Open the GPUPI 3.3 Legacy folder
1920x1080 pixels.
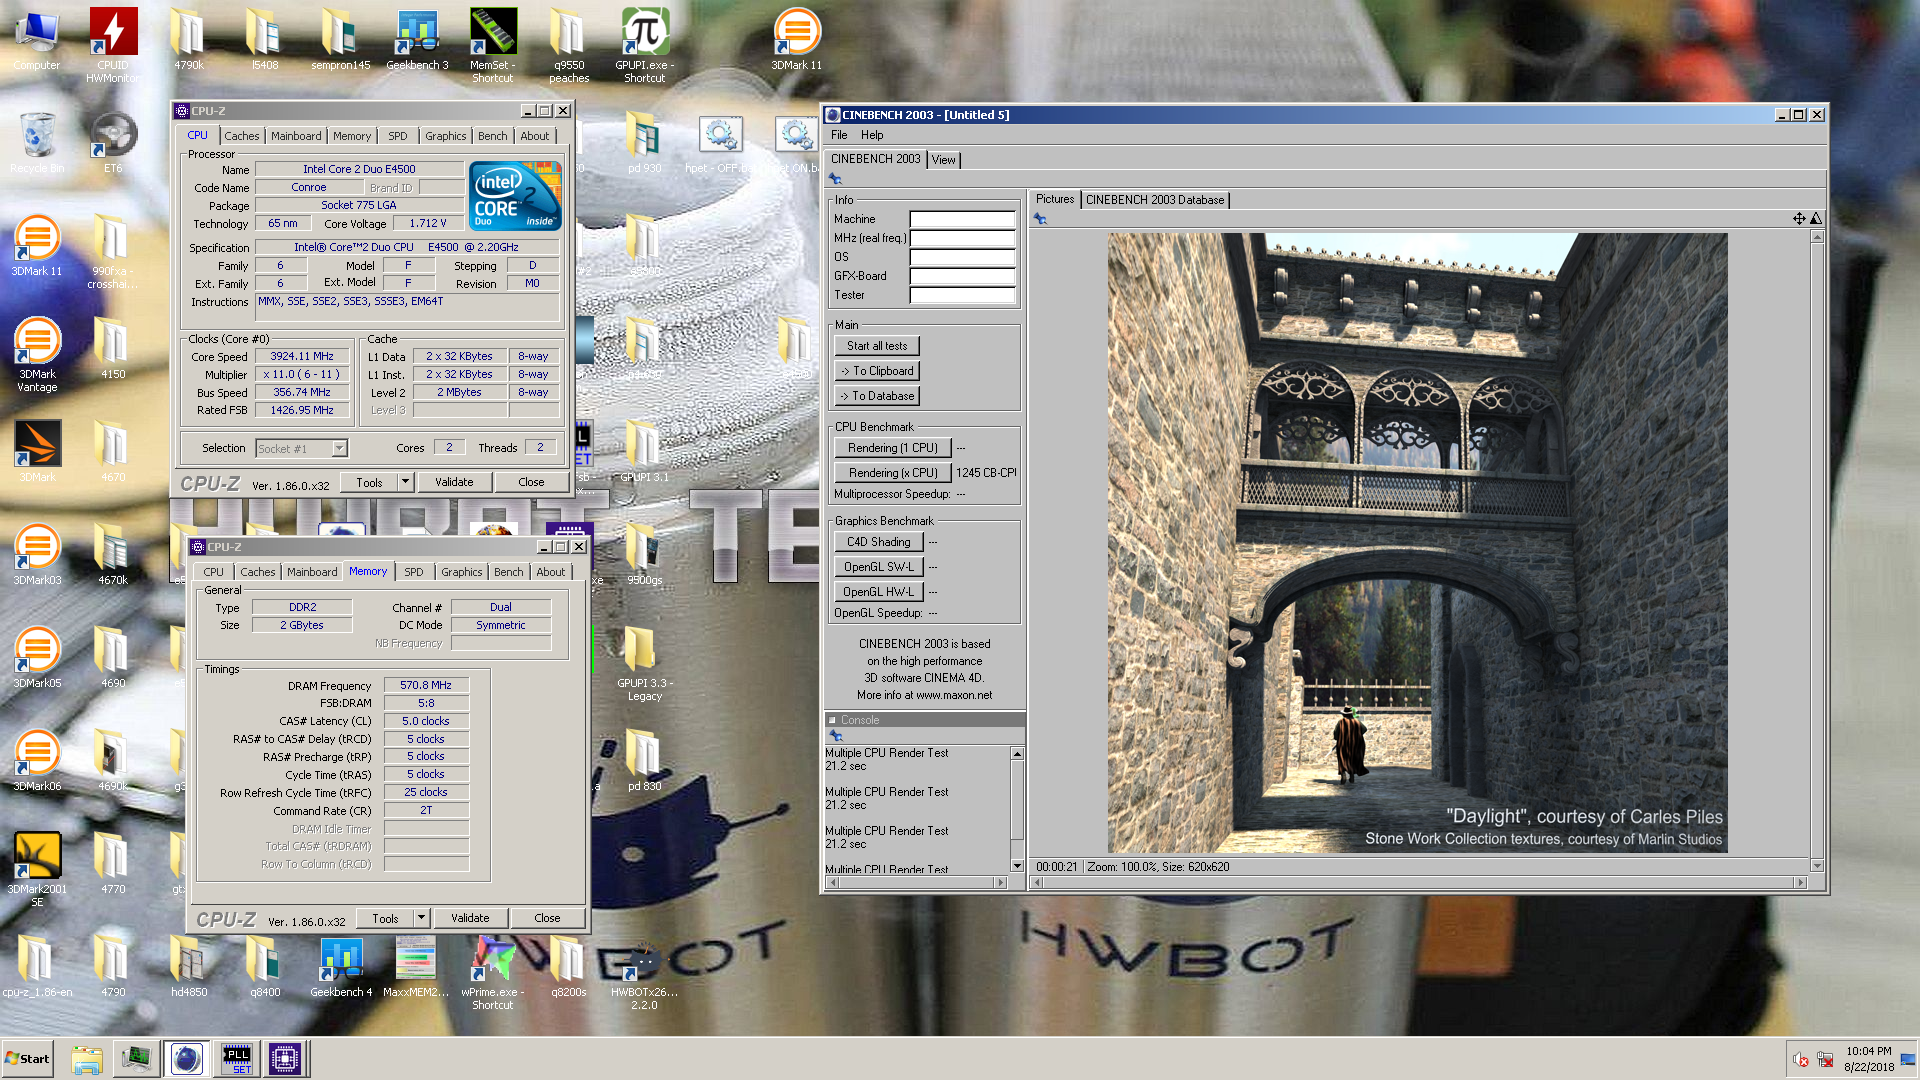(x=645, y=663)
